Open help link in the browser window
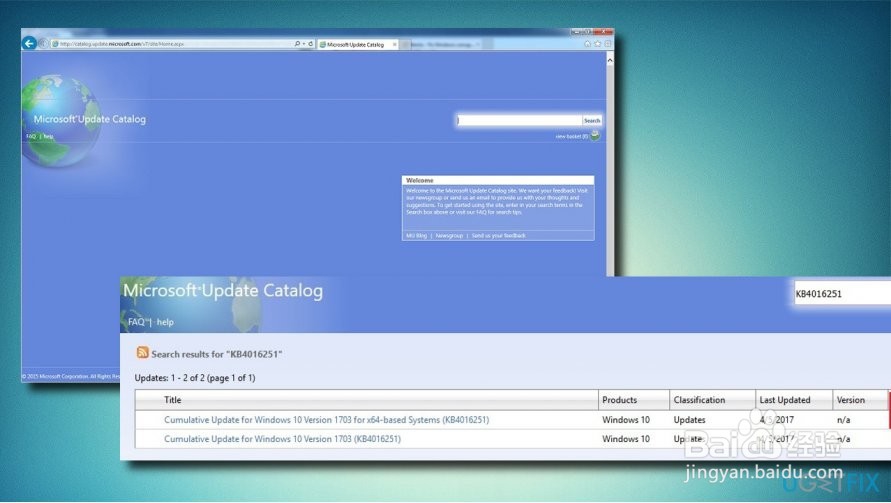The width and height of the screenshot is (891, 503). 48,136
